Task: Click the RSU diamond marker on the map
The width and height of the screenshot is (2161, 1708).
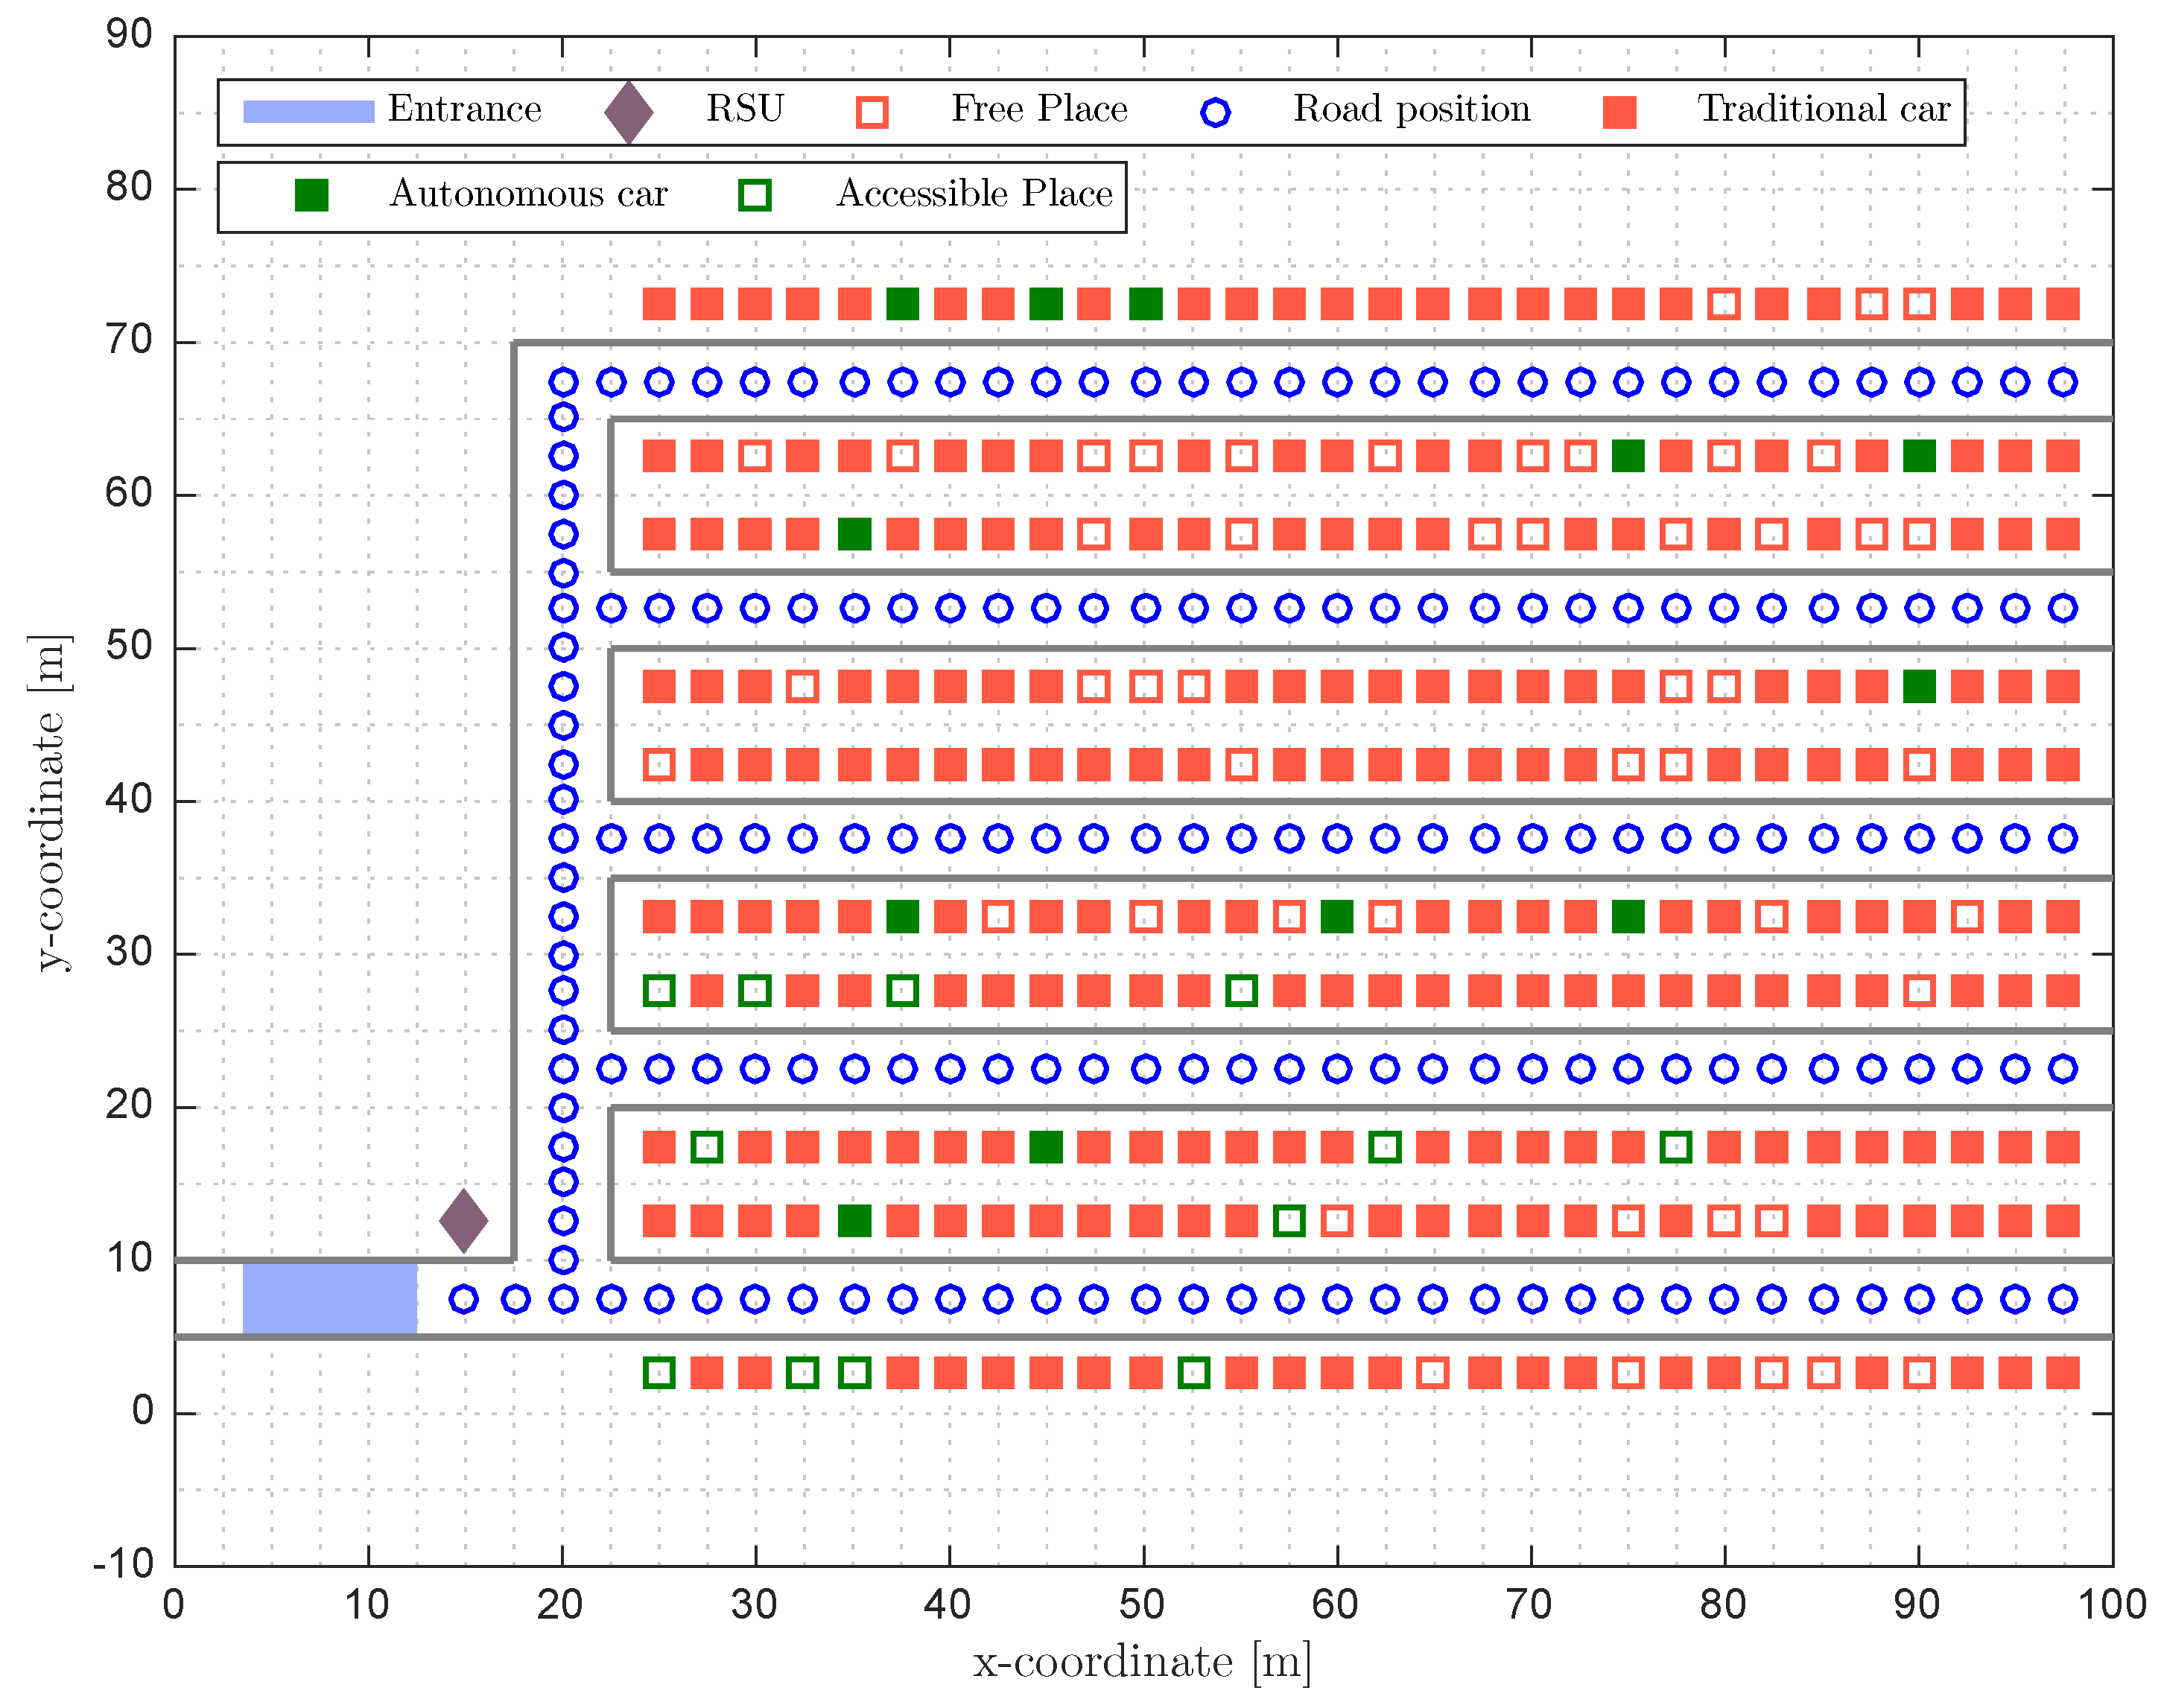Action: pos(463,1220)
